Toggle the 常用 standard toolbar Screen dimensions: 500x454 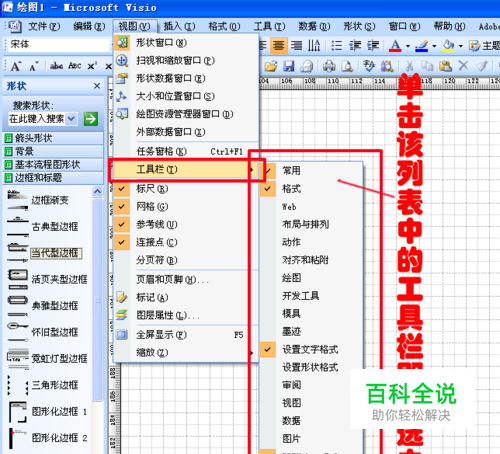(311, 171)
